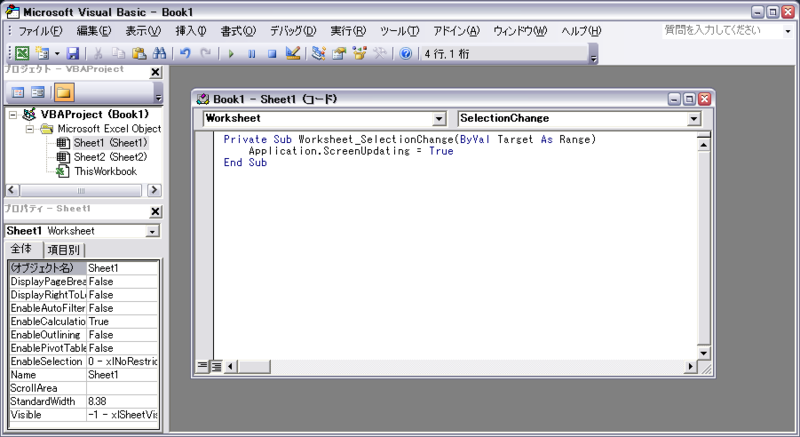Select the 項目別 properties tab
800x437 pixels.
point(64,250)
